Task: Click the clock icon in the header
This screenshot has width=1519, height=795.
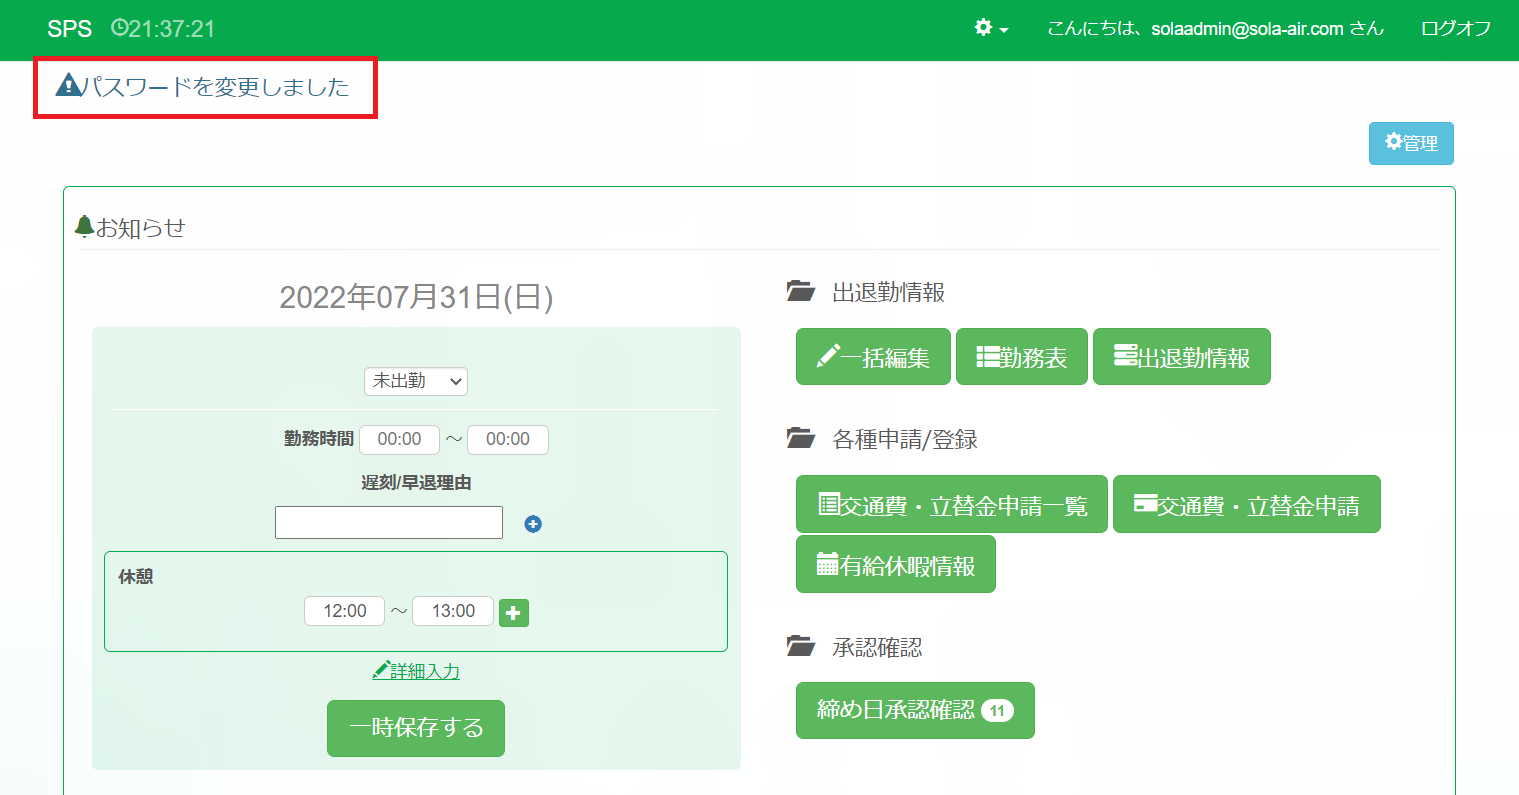Action: coord(119,28)
